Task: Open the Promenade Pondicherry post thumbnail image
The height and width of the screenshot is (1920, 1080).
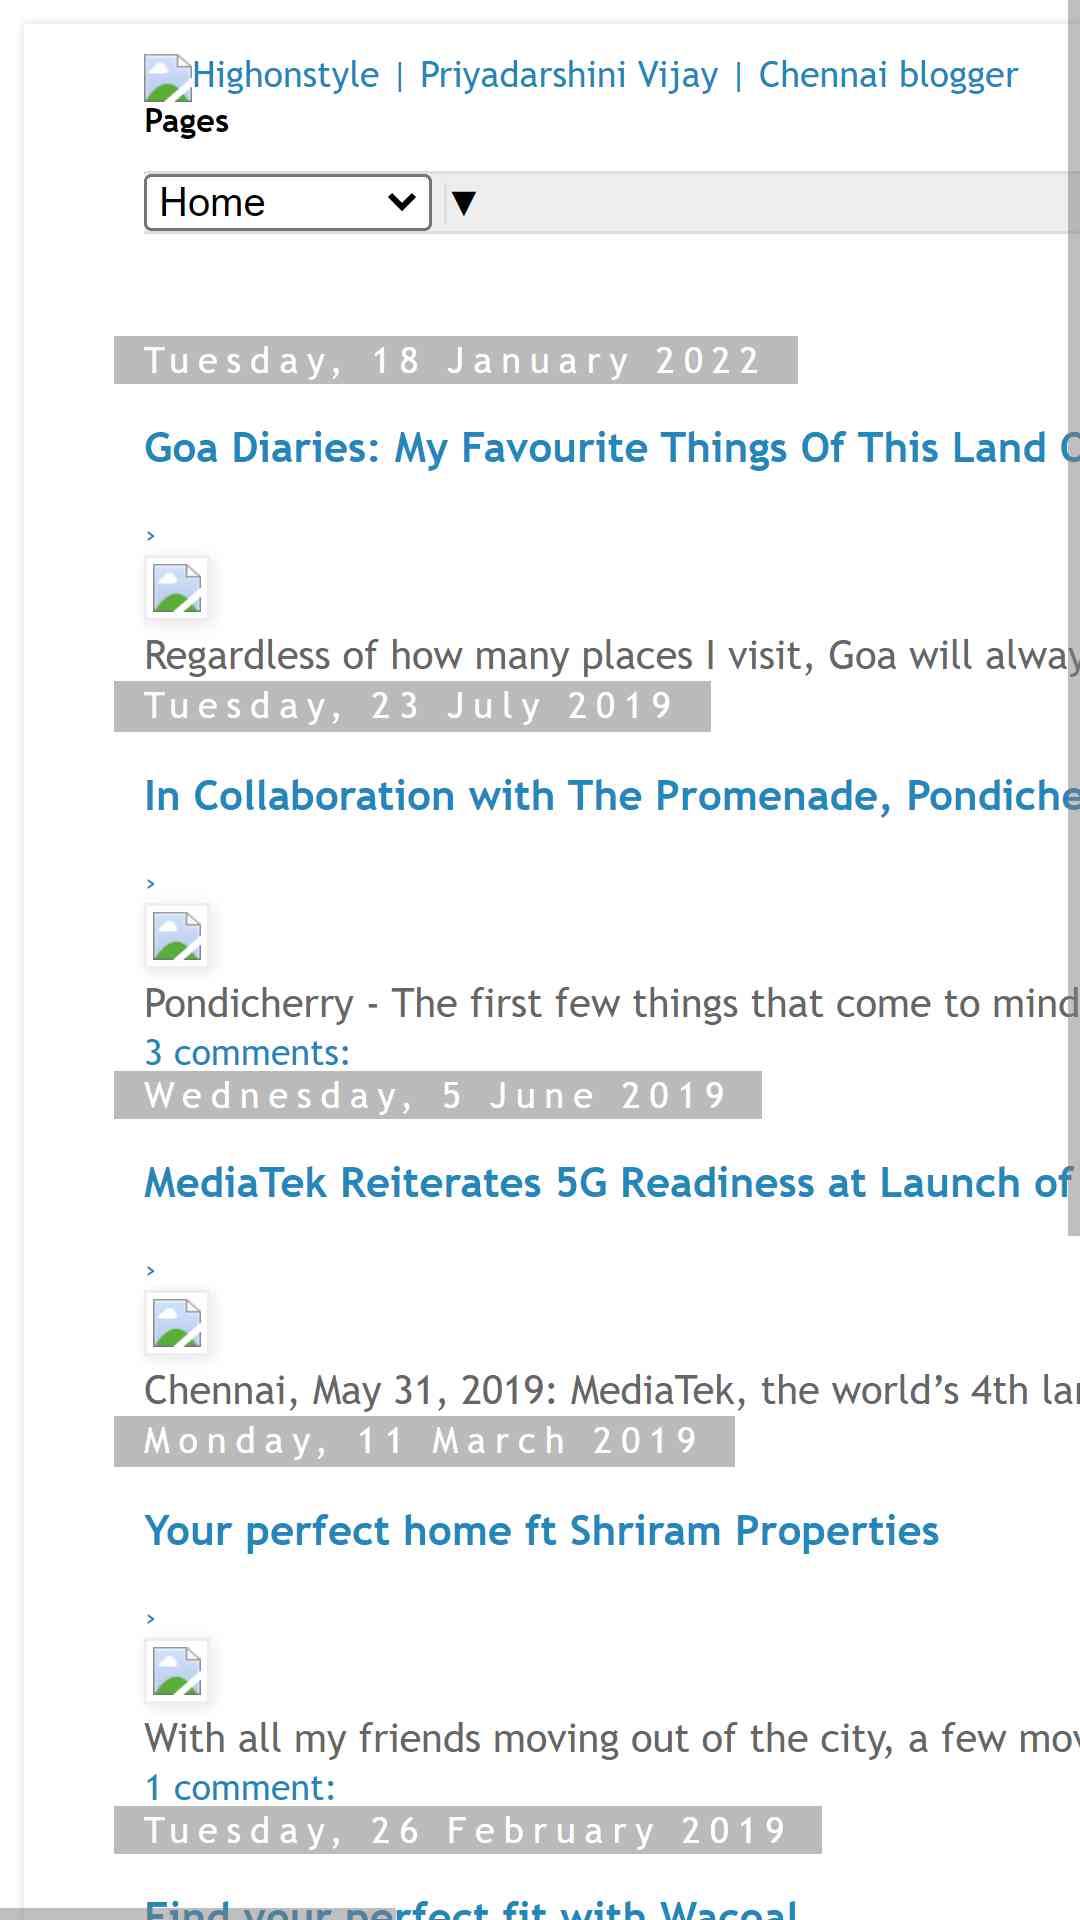Action: coord(177,936)
